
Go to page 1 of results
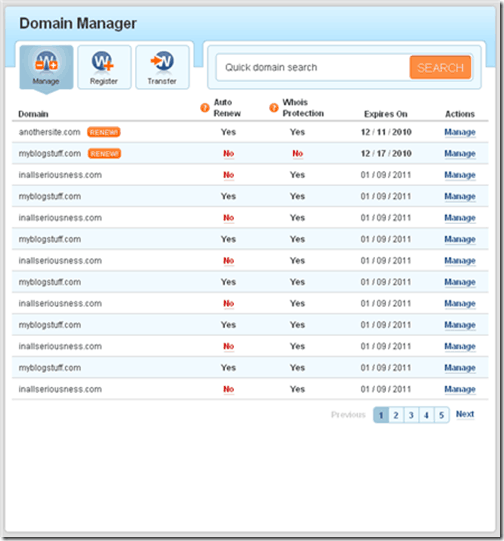click(381, 415)
